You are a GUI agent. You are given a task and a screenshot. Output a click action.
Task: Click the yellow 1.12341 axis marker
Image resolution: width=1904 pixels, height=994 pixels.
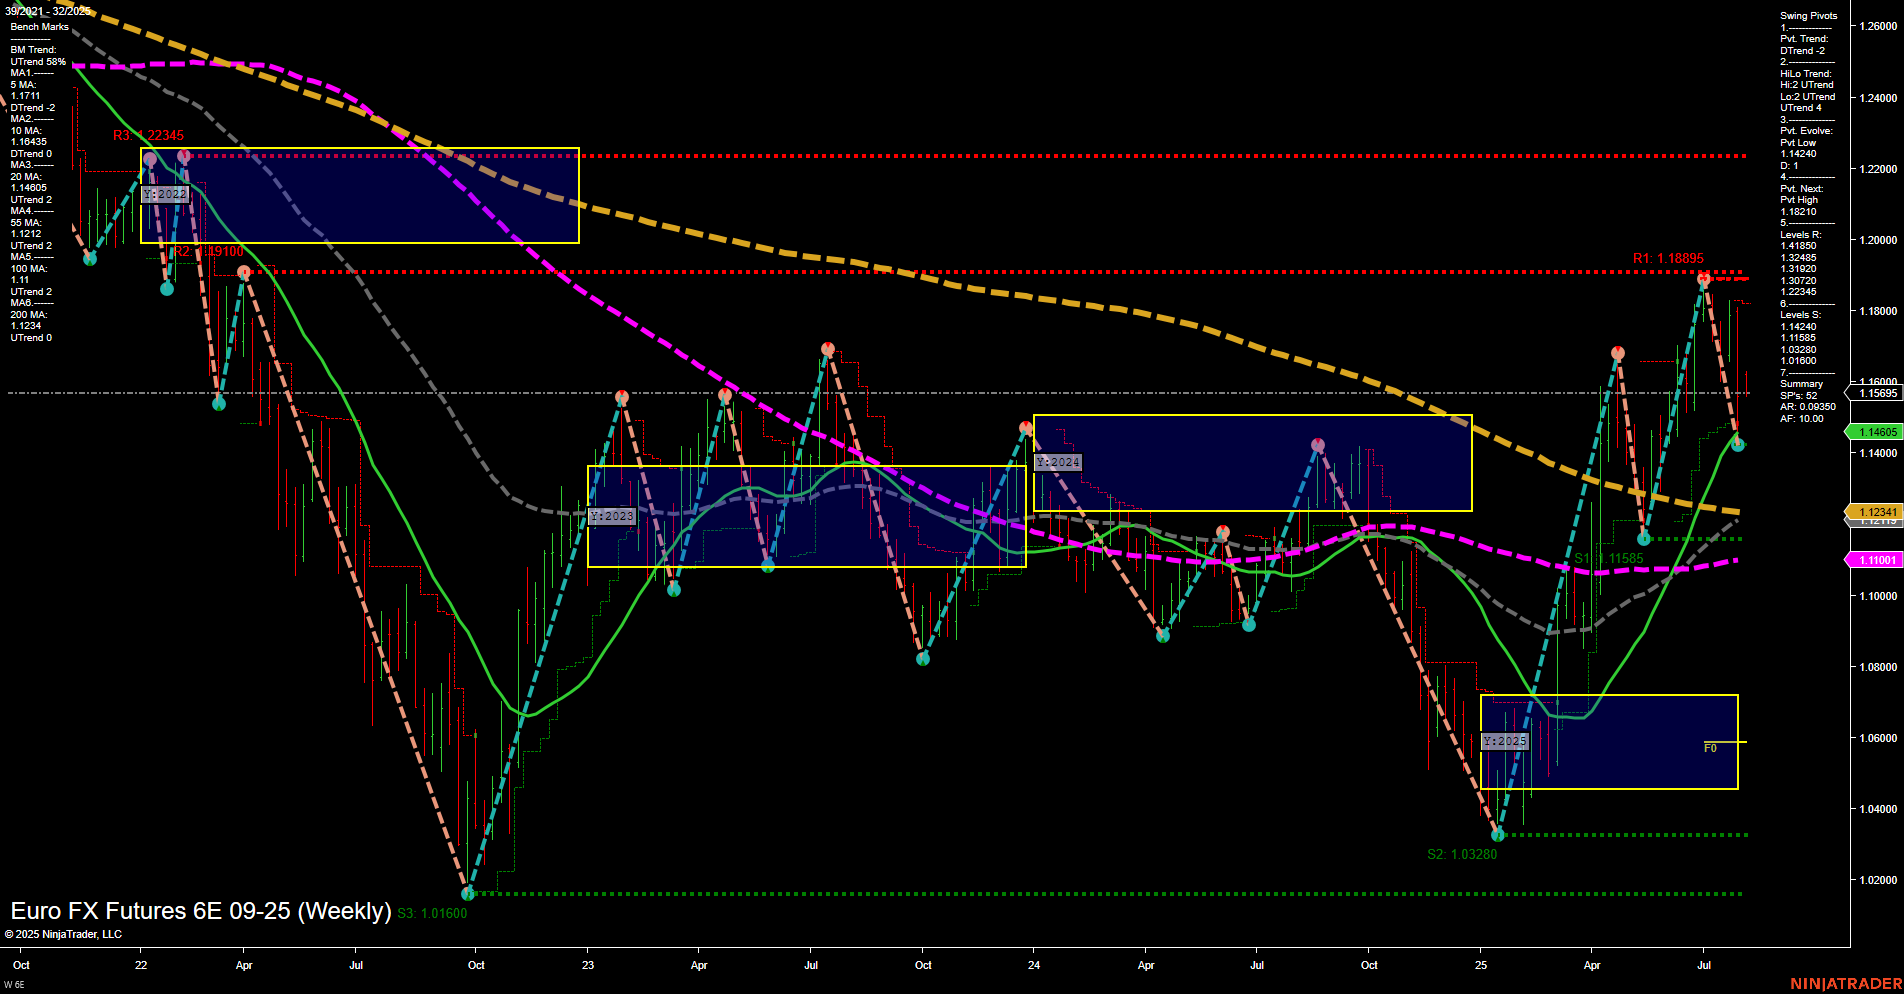(x=1878, y=511)
